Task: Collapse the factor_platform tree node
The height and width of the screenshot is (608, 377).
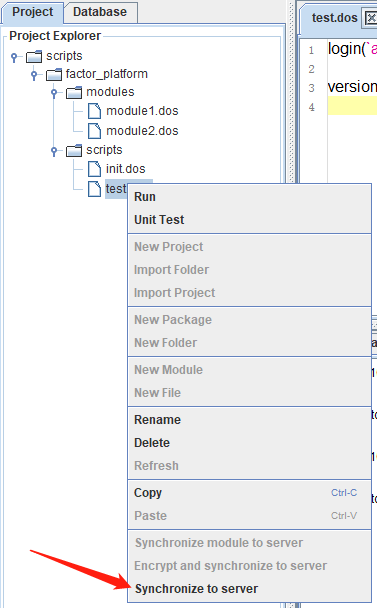Action: (34, 74)
